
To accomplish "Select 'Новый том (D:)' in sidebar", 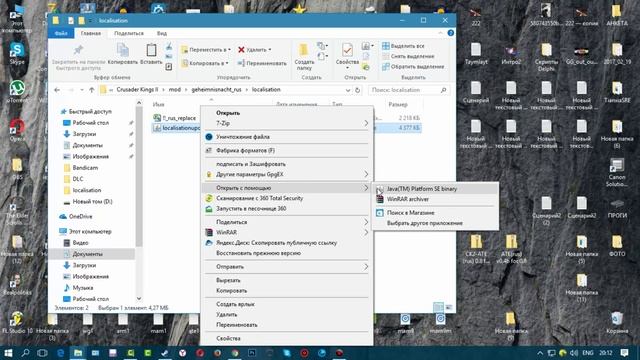I will point(92,201).
